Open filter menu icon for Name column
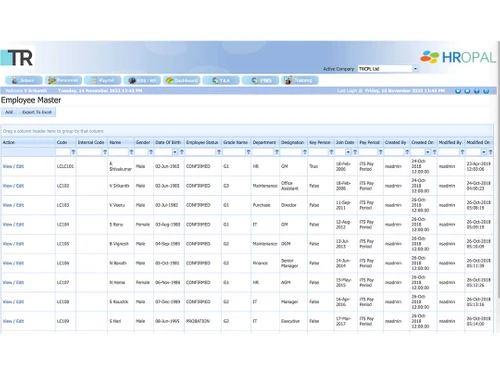 click(131, 152)
